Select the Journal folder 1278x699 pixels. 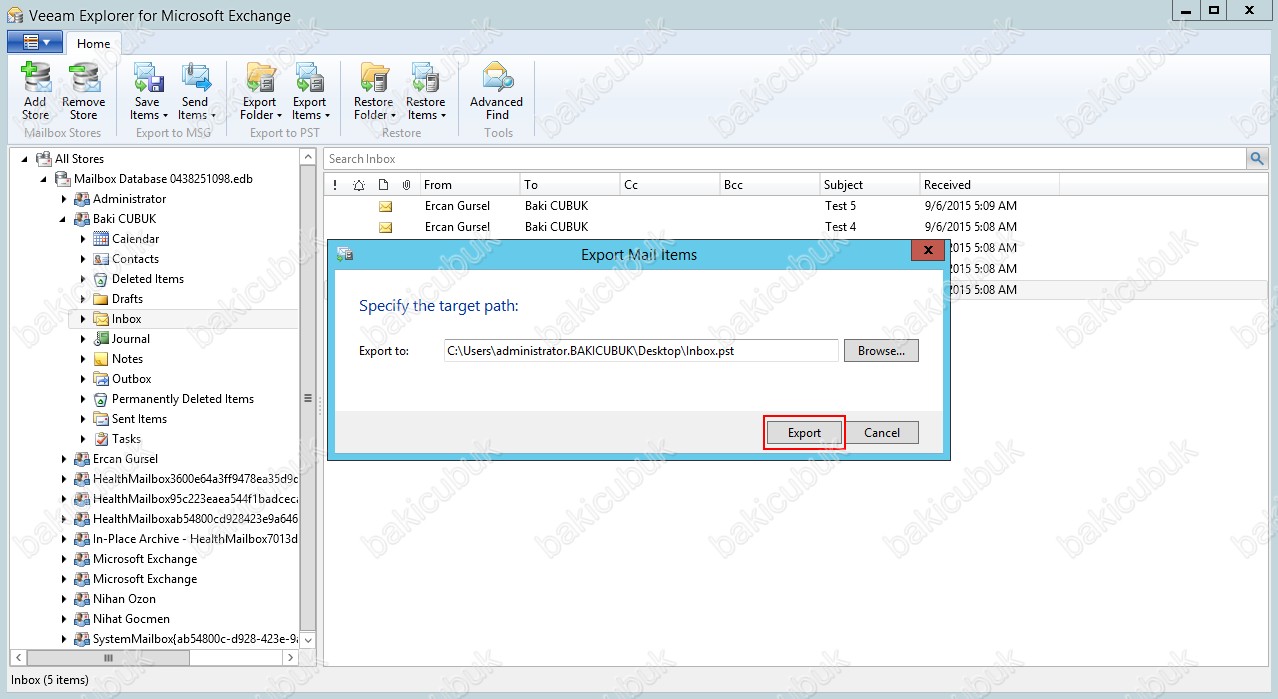point(131,339)
